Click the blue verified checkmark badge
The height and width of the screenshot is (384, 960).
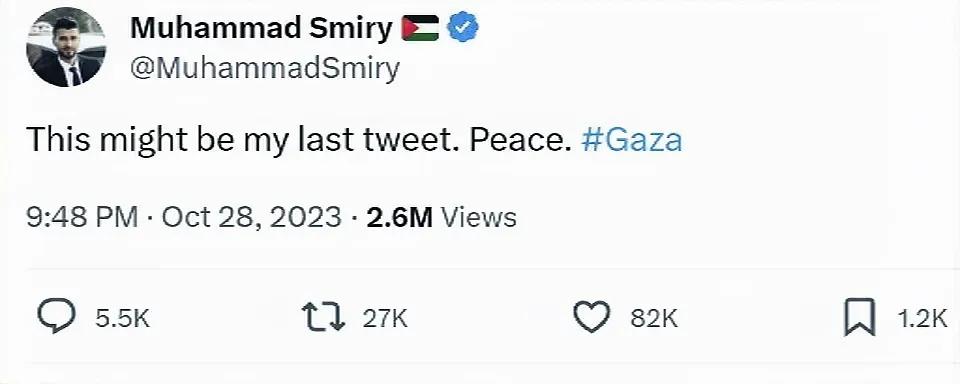tap(464, 28)
